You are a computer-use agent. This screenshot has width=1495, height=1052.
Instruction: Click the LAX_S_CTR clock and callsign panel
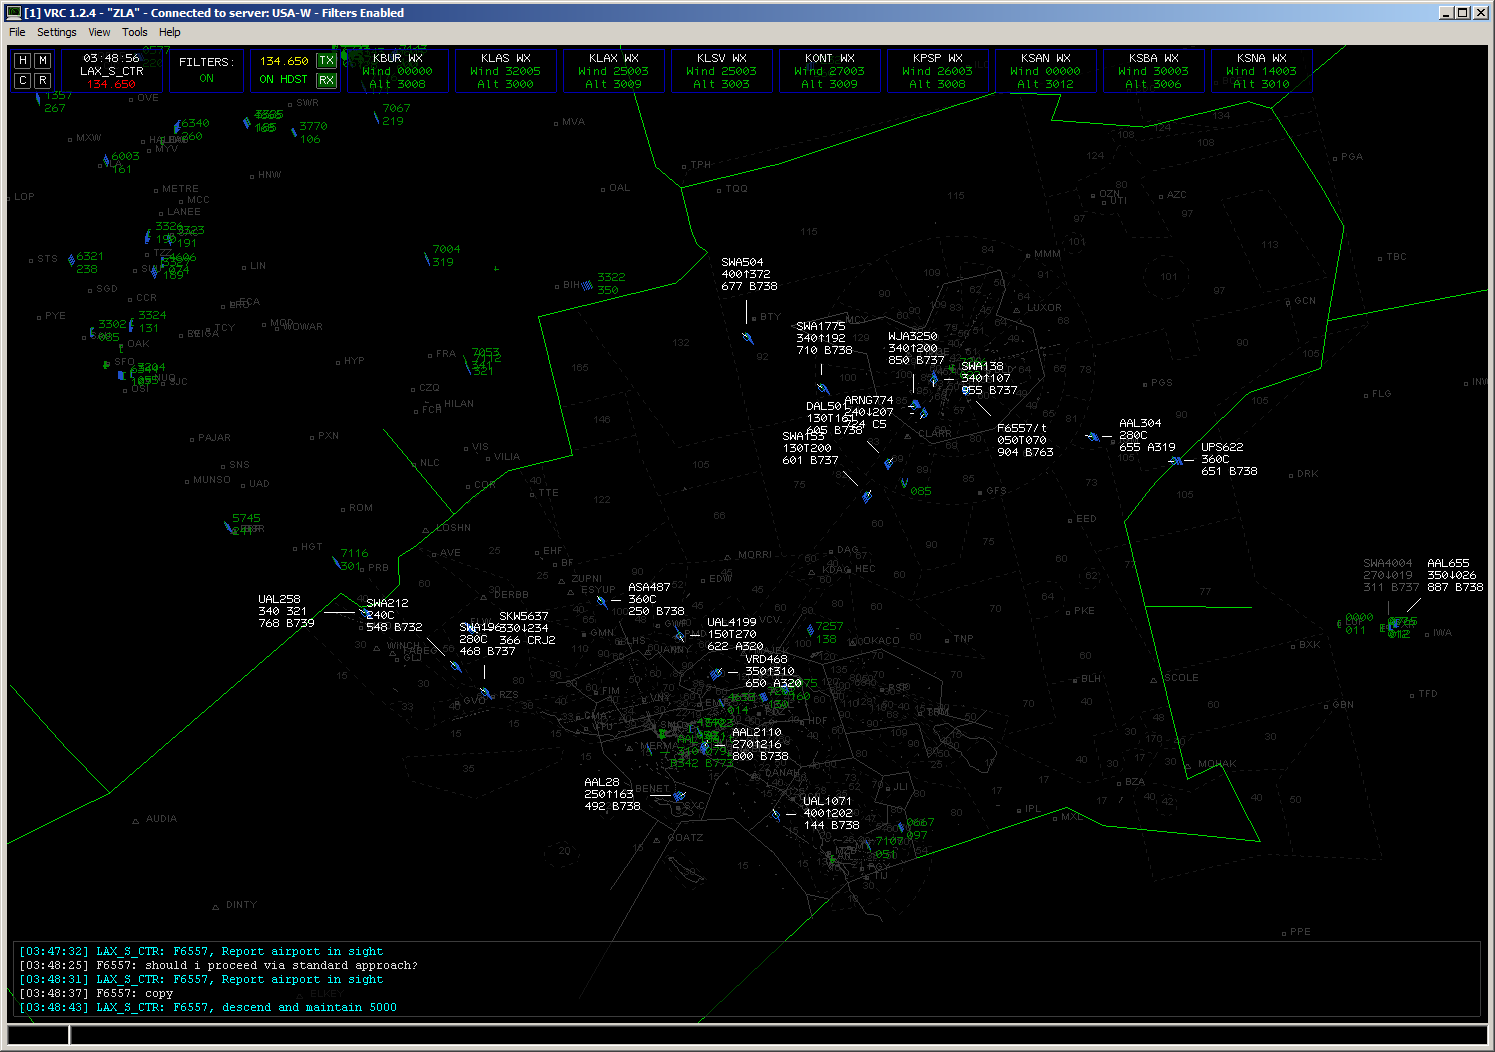point(111,71)
